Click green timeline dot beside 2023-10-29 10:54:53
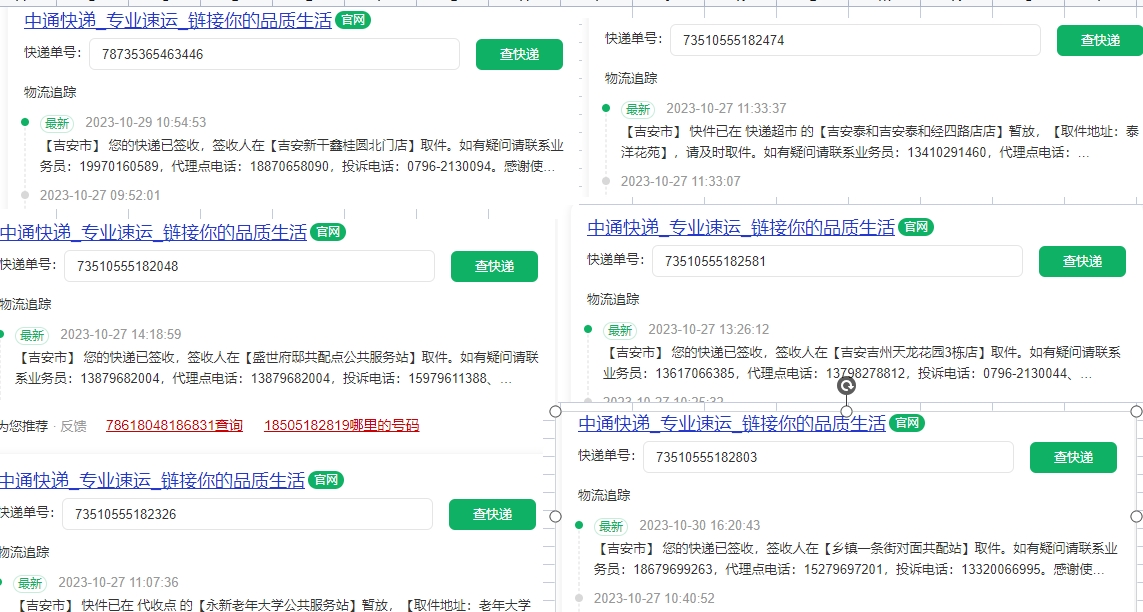This screenshot has height=612, width=1143. click(x=25, y=122)
